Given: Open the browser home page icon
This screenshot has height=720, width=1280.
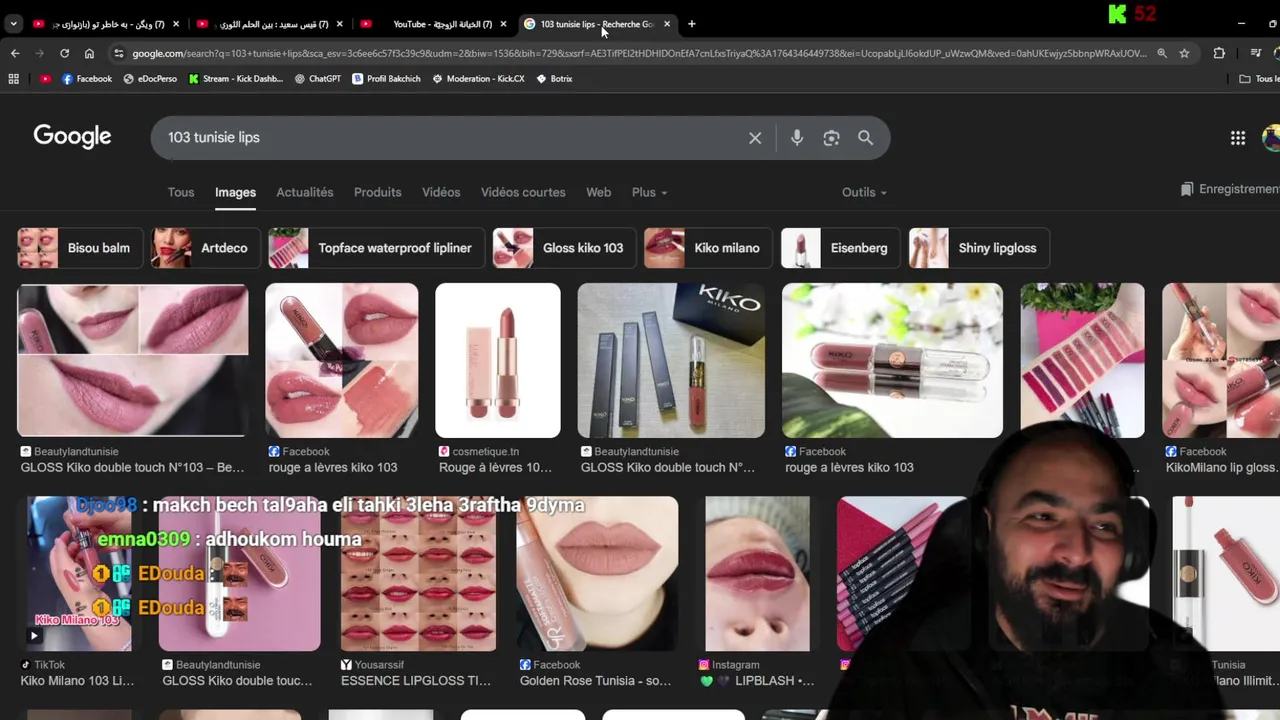Looking at the screenshot, I should click(89, 53).
